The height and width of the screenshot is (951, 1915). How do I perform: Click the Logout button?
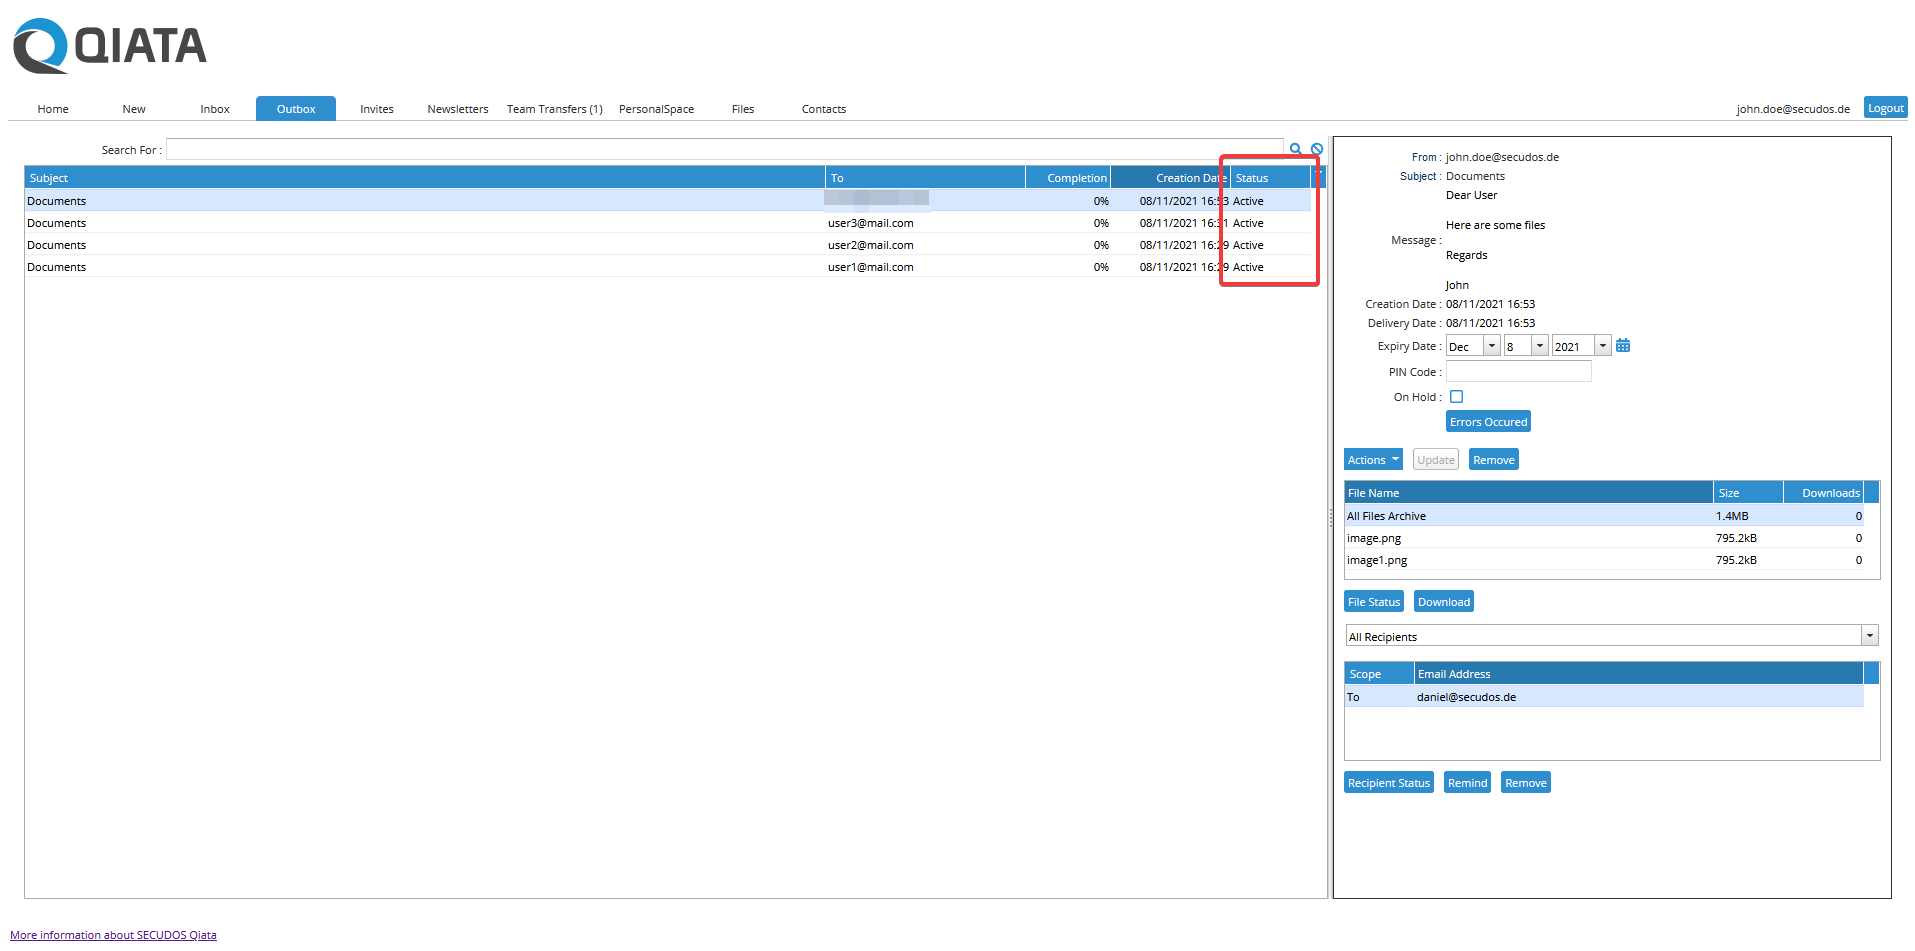1885,108
